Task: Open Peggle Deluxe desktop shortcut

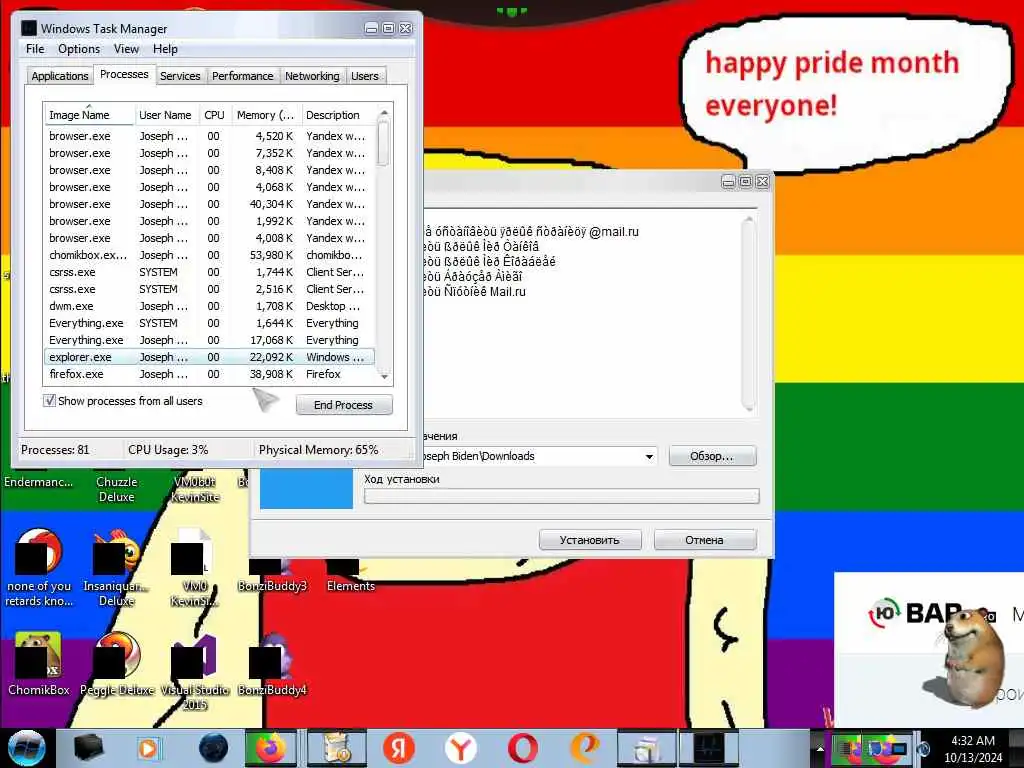Action: (x=117, y=664)
